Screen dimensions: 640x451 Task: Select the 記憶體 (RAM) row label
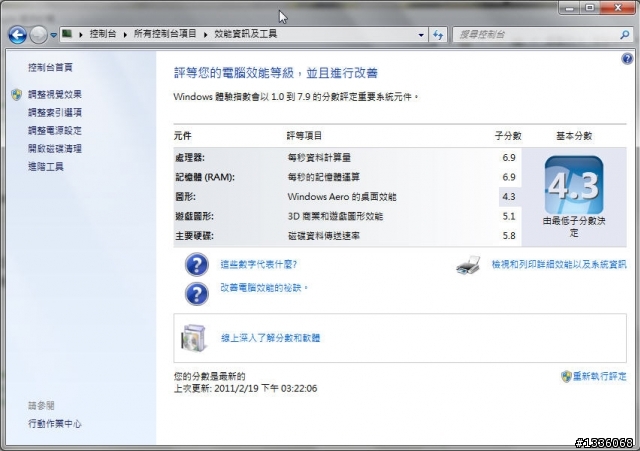coord(205,177)
